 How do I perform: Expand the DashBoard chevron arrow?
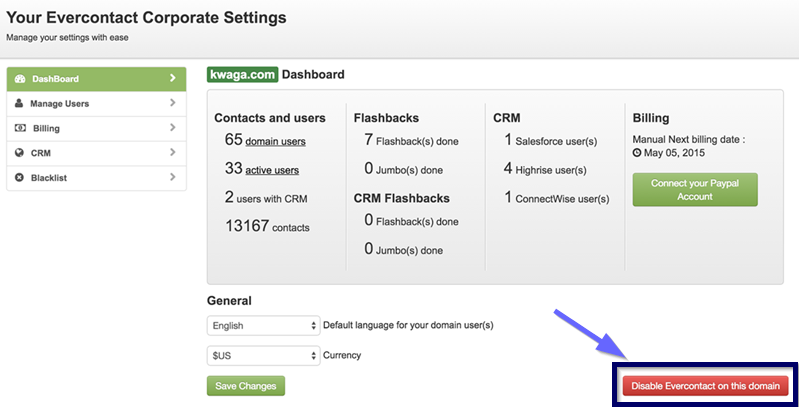coord(173,78)
